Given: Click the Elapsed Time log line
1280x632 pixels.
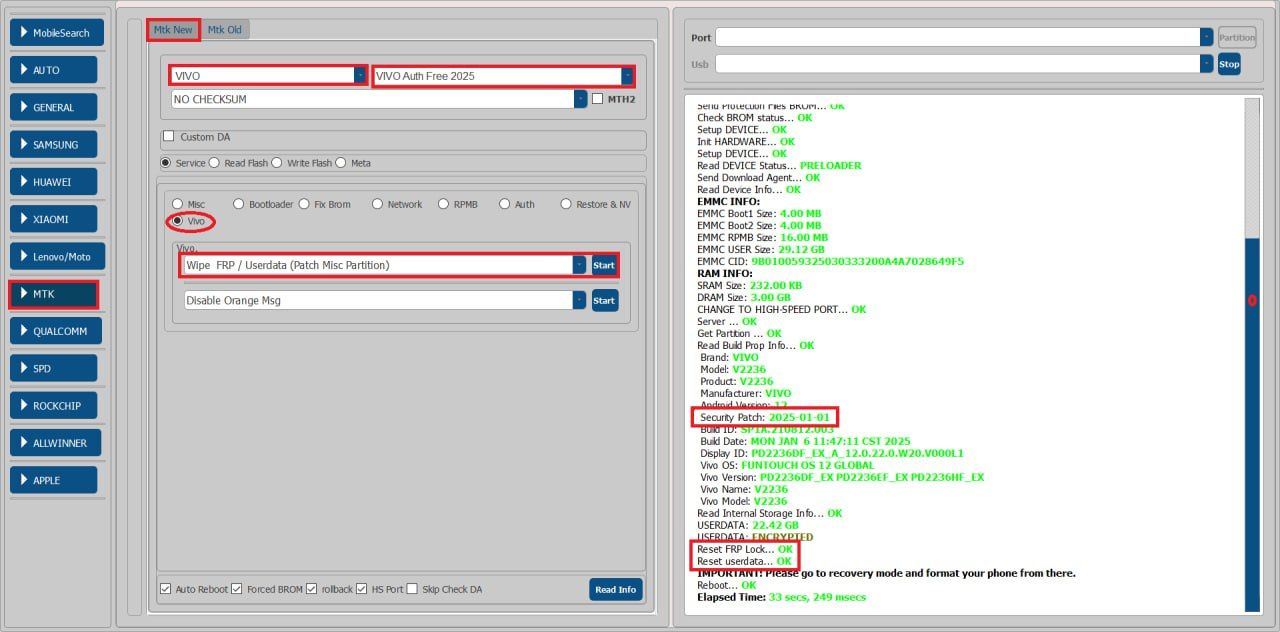Looking at the screenshot, I should 781,597.
